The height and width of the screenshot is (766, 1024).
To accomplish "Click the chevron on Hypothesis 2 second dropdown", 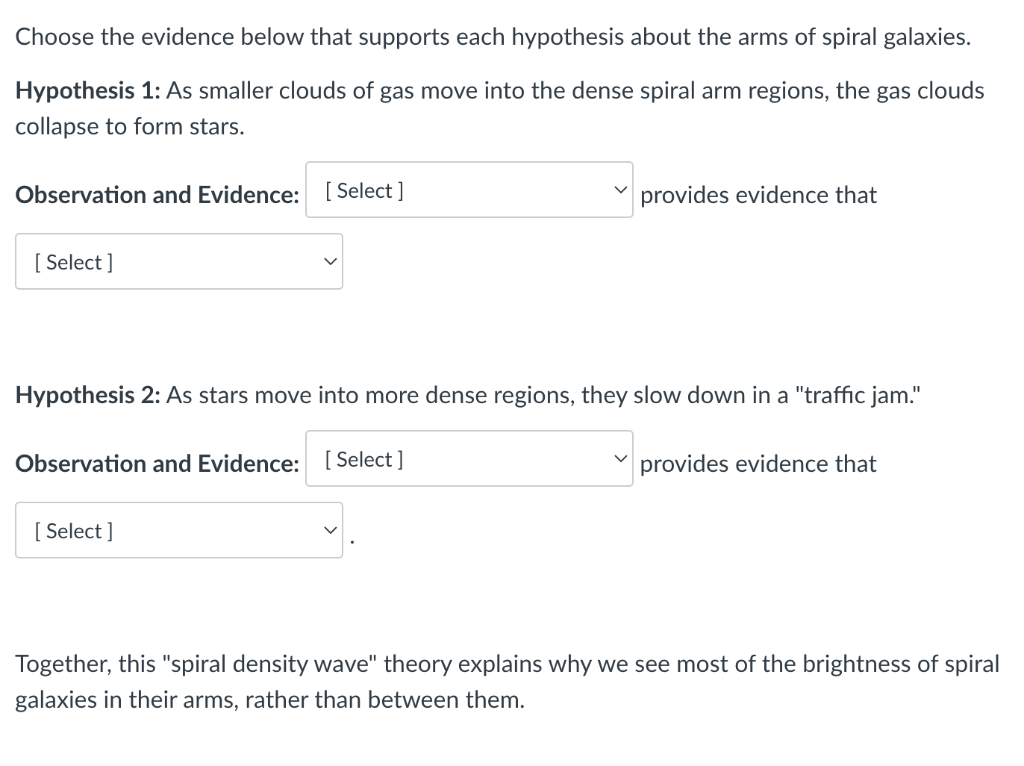I will pos(330,530).
